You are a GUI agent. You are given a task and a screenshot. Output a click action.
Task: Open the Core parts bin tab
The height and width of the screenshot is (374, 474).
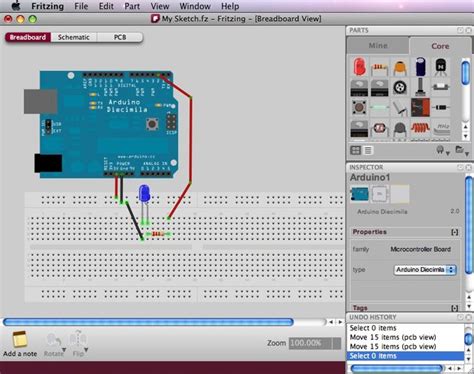440,46
